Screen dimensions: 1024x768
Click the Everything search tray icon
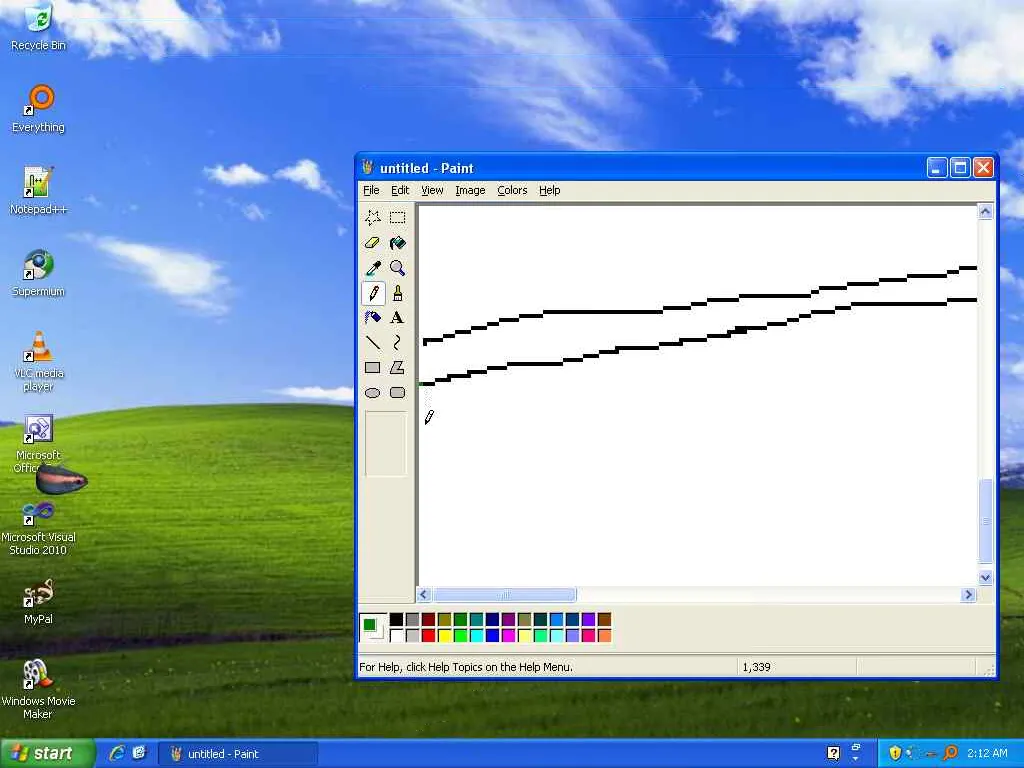click(x=951, y=753)
